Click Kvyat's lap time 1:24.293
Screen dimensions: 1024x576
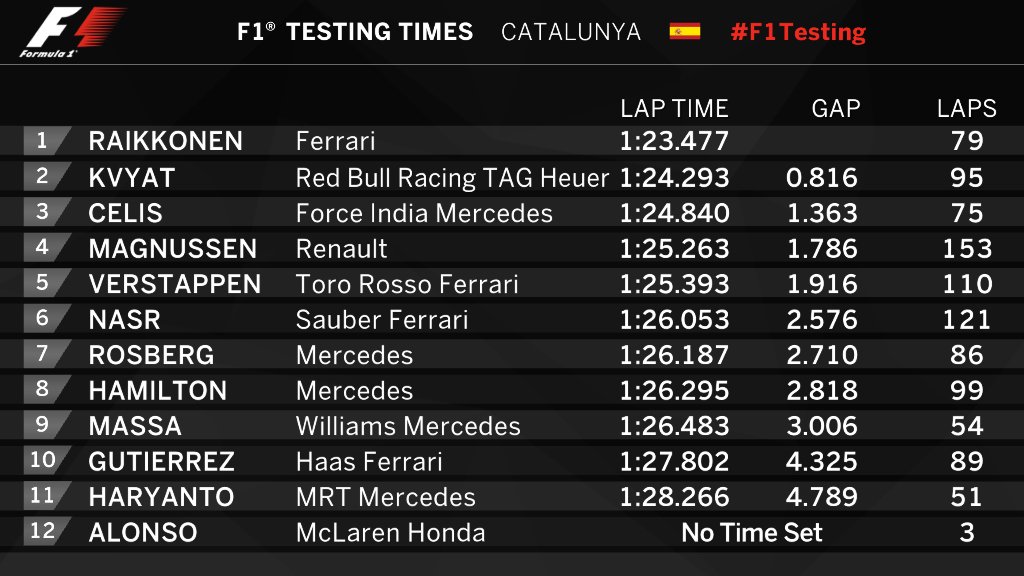click(x=674, y=178)
